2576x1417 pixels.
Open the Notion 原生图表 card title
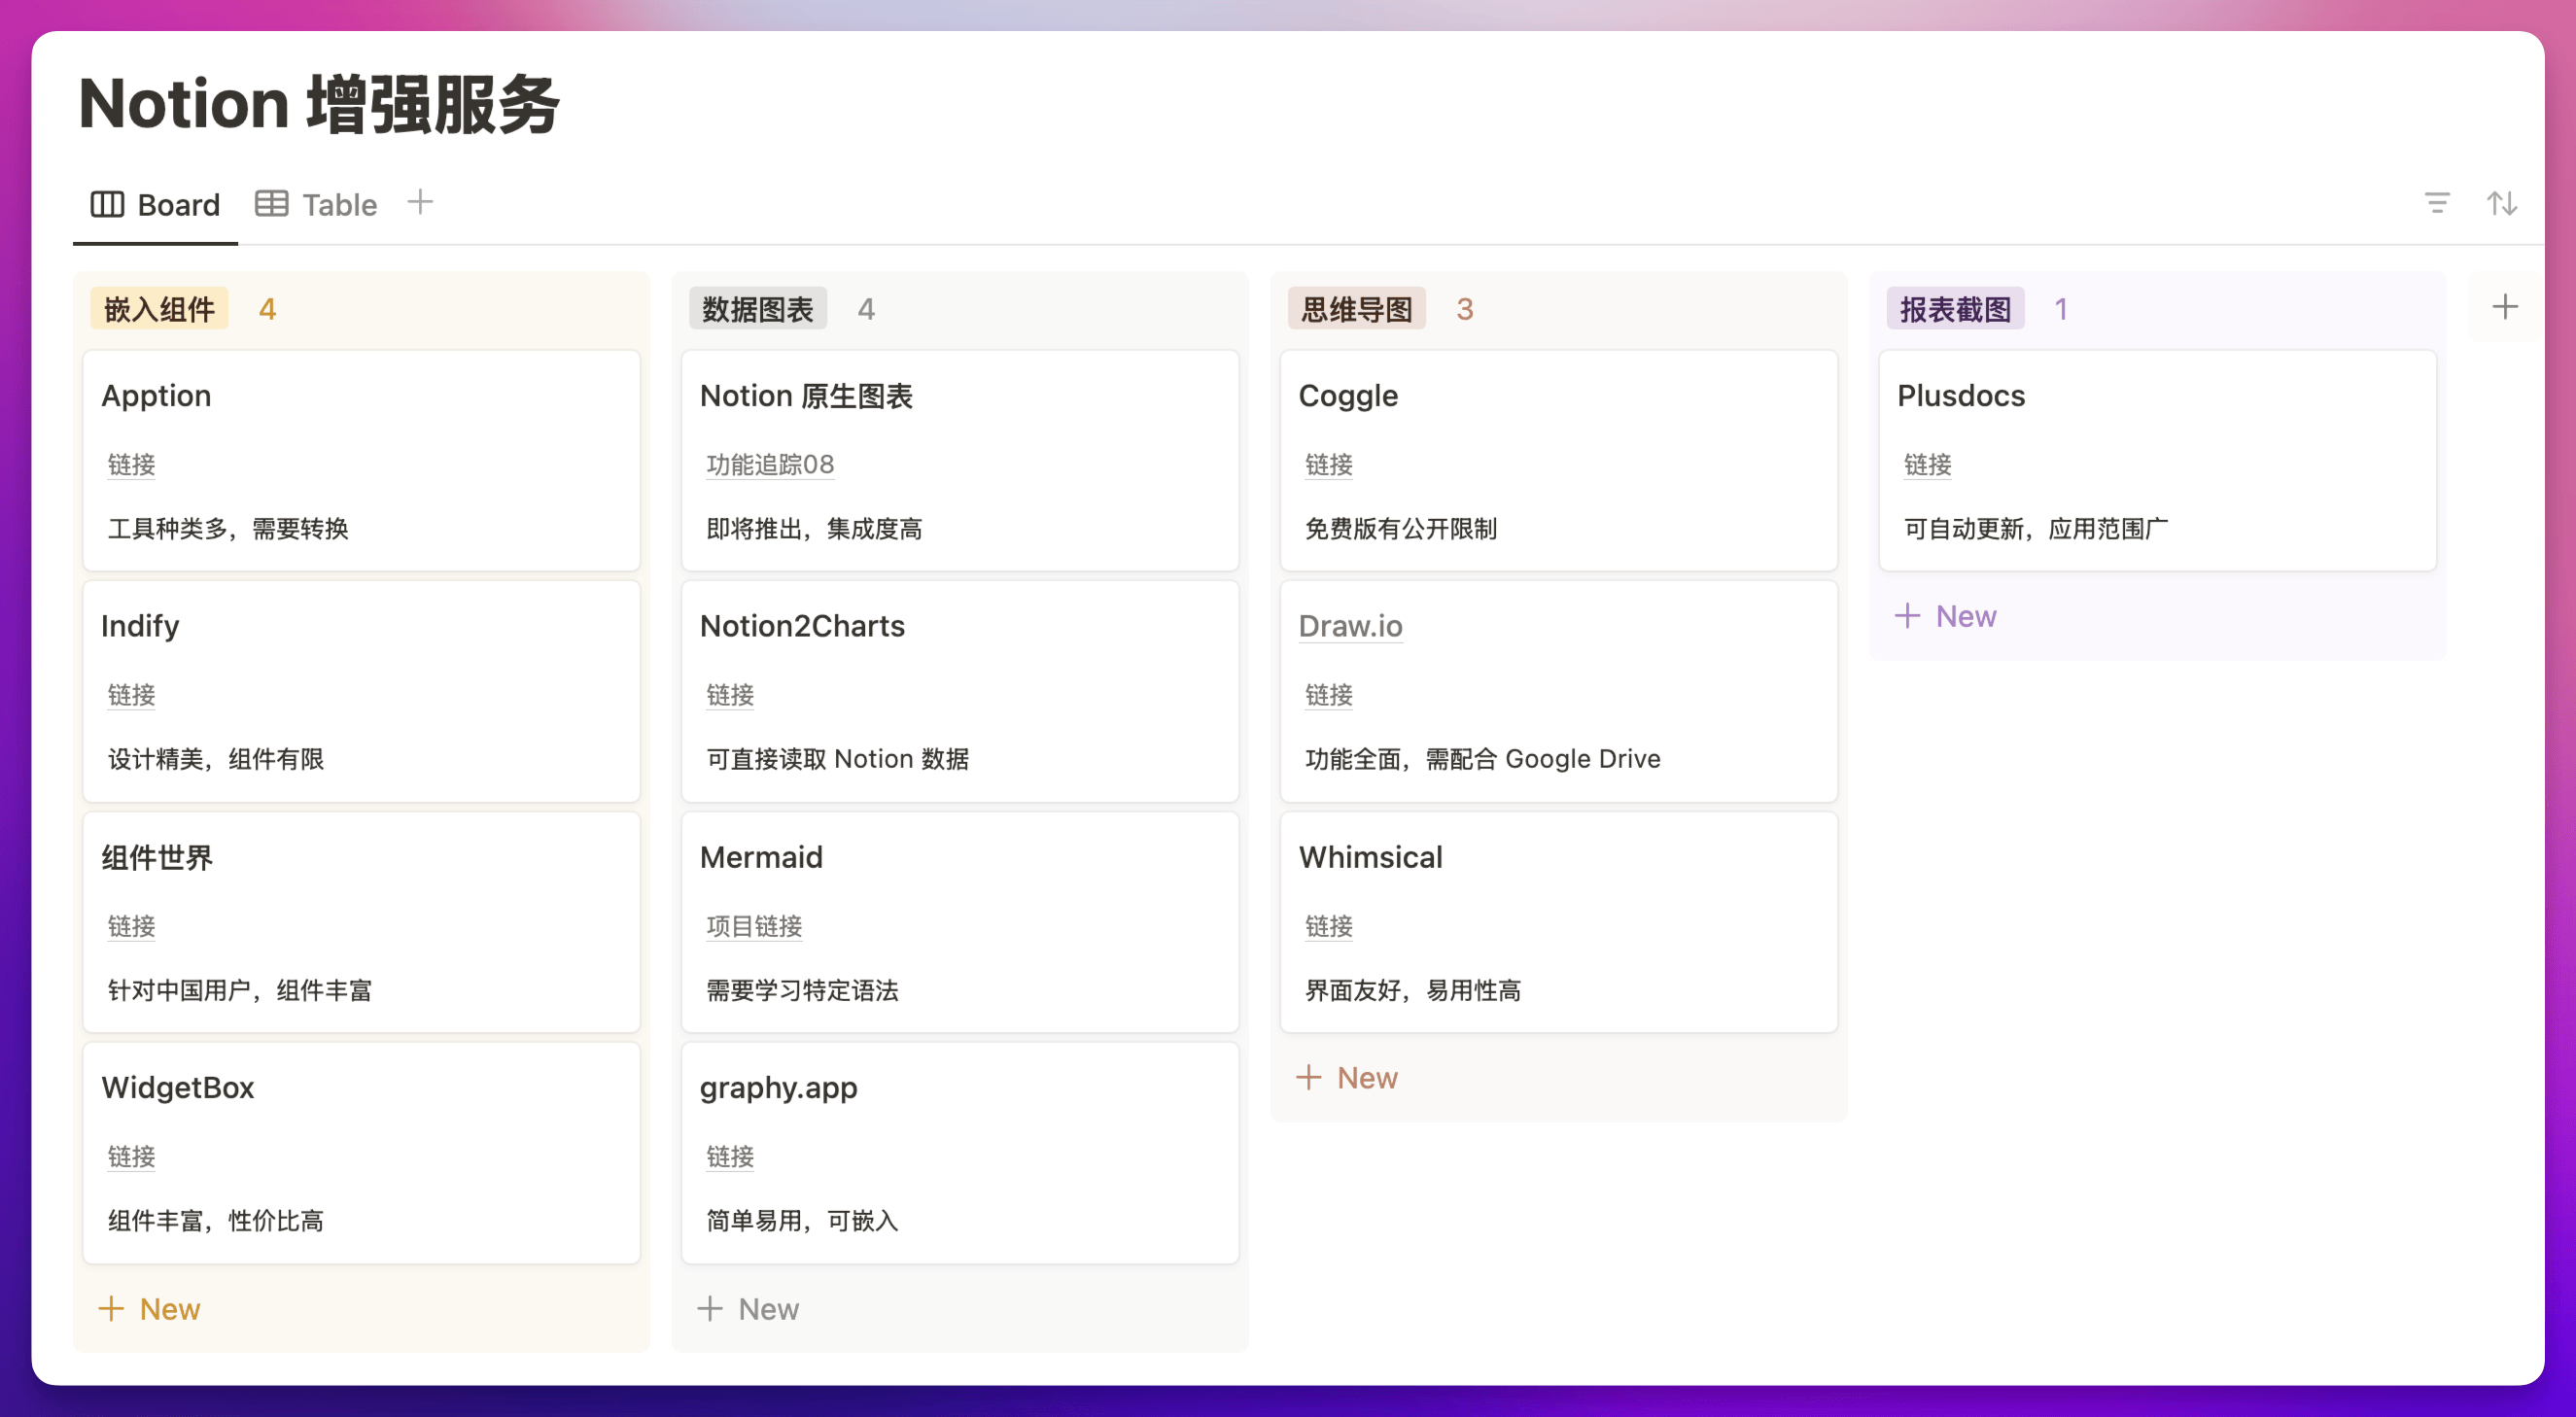click(x=806, y=396)
